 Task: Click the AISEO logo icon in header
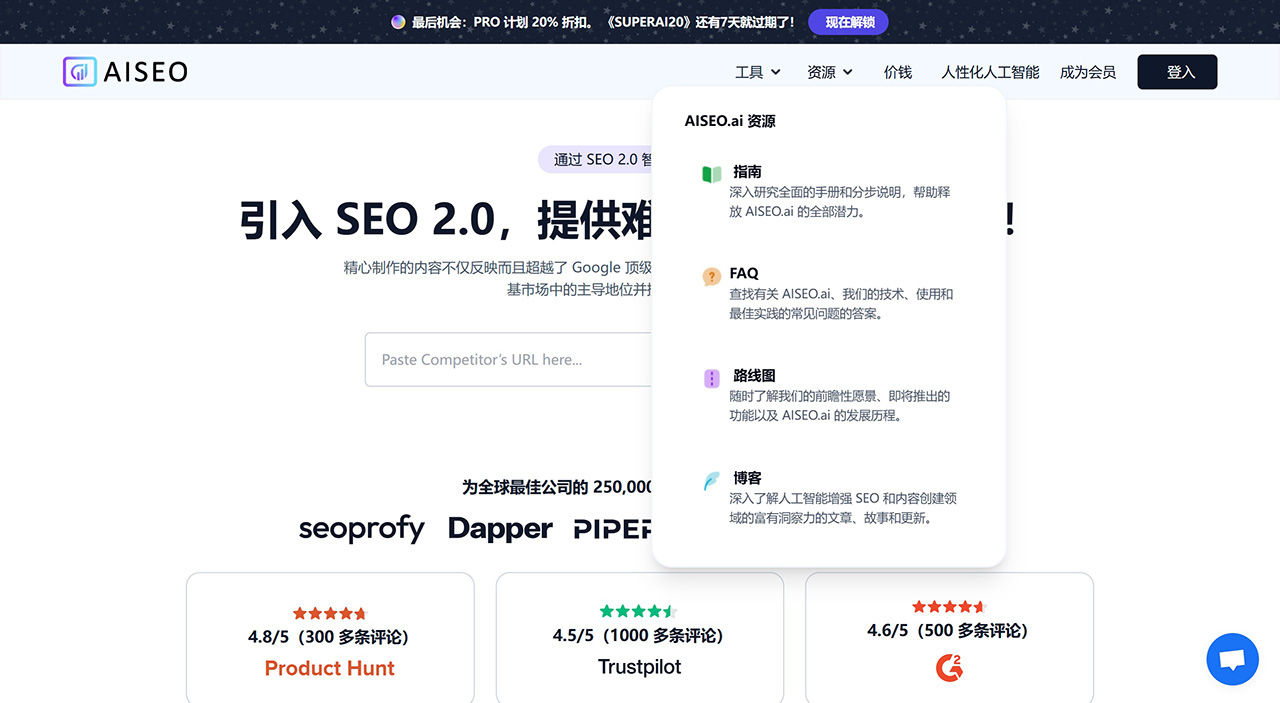pyautogui.click(x=79, y=71)
